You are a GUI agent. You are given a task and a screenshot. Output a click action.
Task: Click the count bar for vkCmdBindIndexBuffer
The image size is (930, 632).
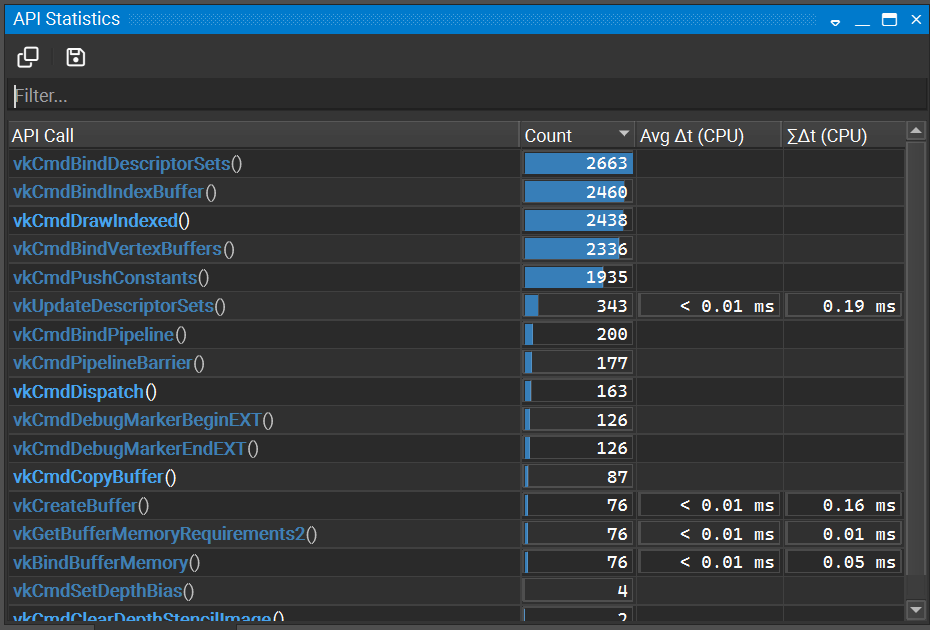coord(577,191)
